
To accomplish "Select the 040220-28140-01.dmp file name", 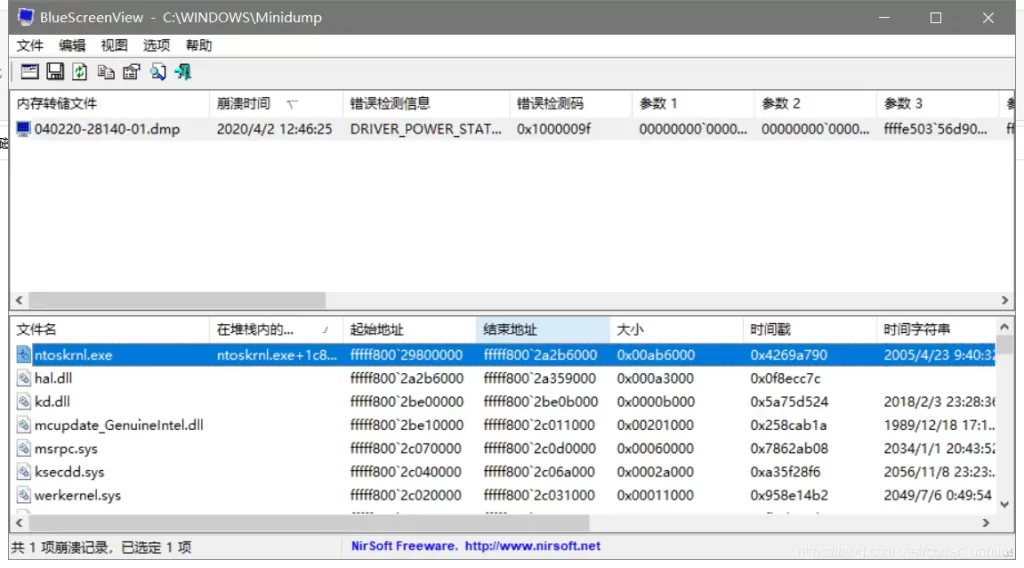I will coord(107,129).
